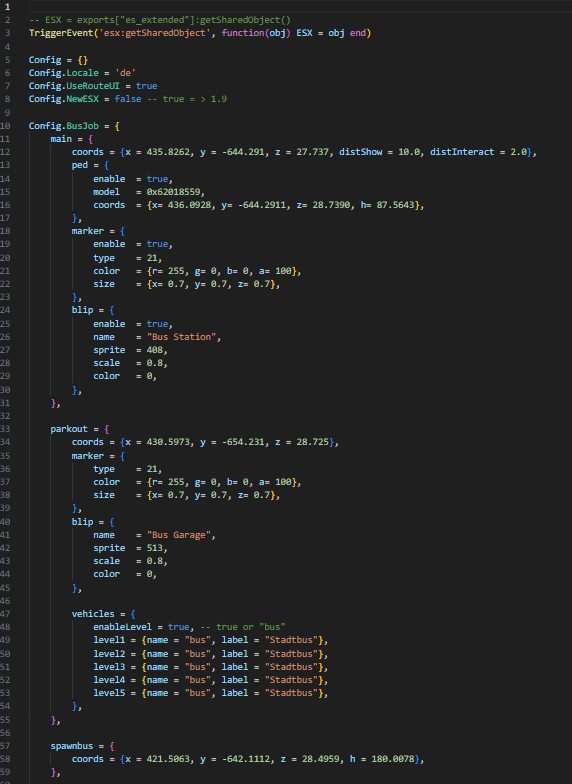
Task: Click the "Bus Station" blip name string
Action: coord(182,337)
